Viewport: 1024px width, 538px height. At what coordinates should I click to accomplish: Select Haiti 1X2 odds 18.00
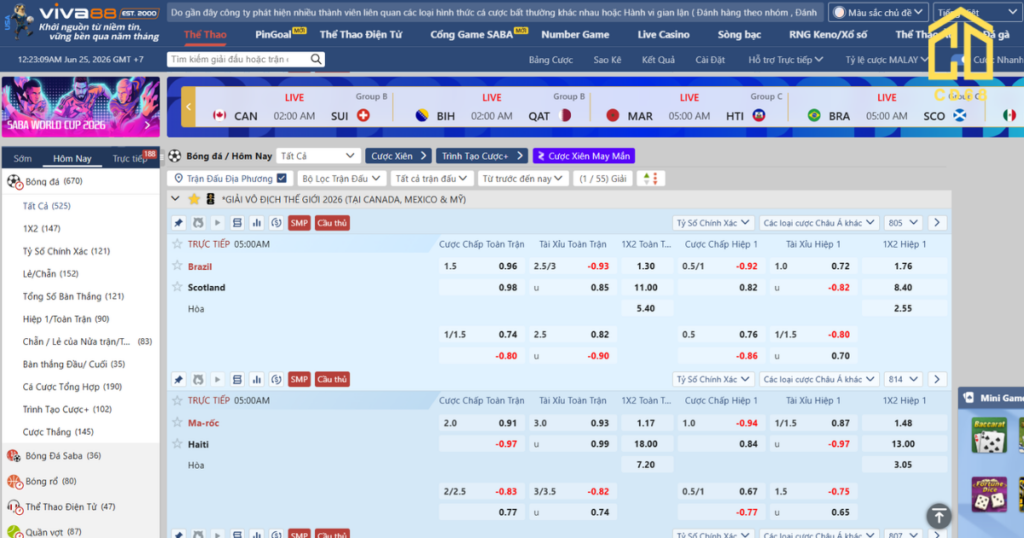coord(645,443)
